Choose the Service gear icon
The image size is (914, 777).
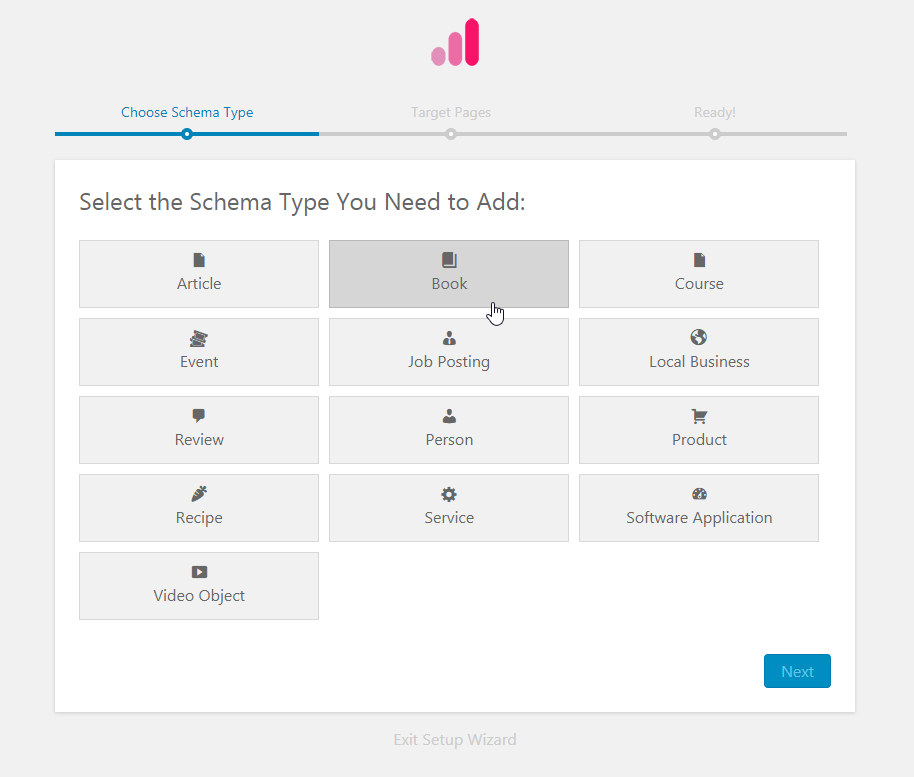449,494
